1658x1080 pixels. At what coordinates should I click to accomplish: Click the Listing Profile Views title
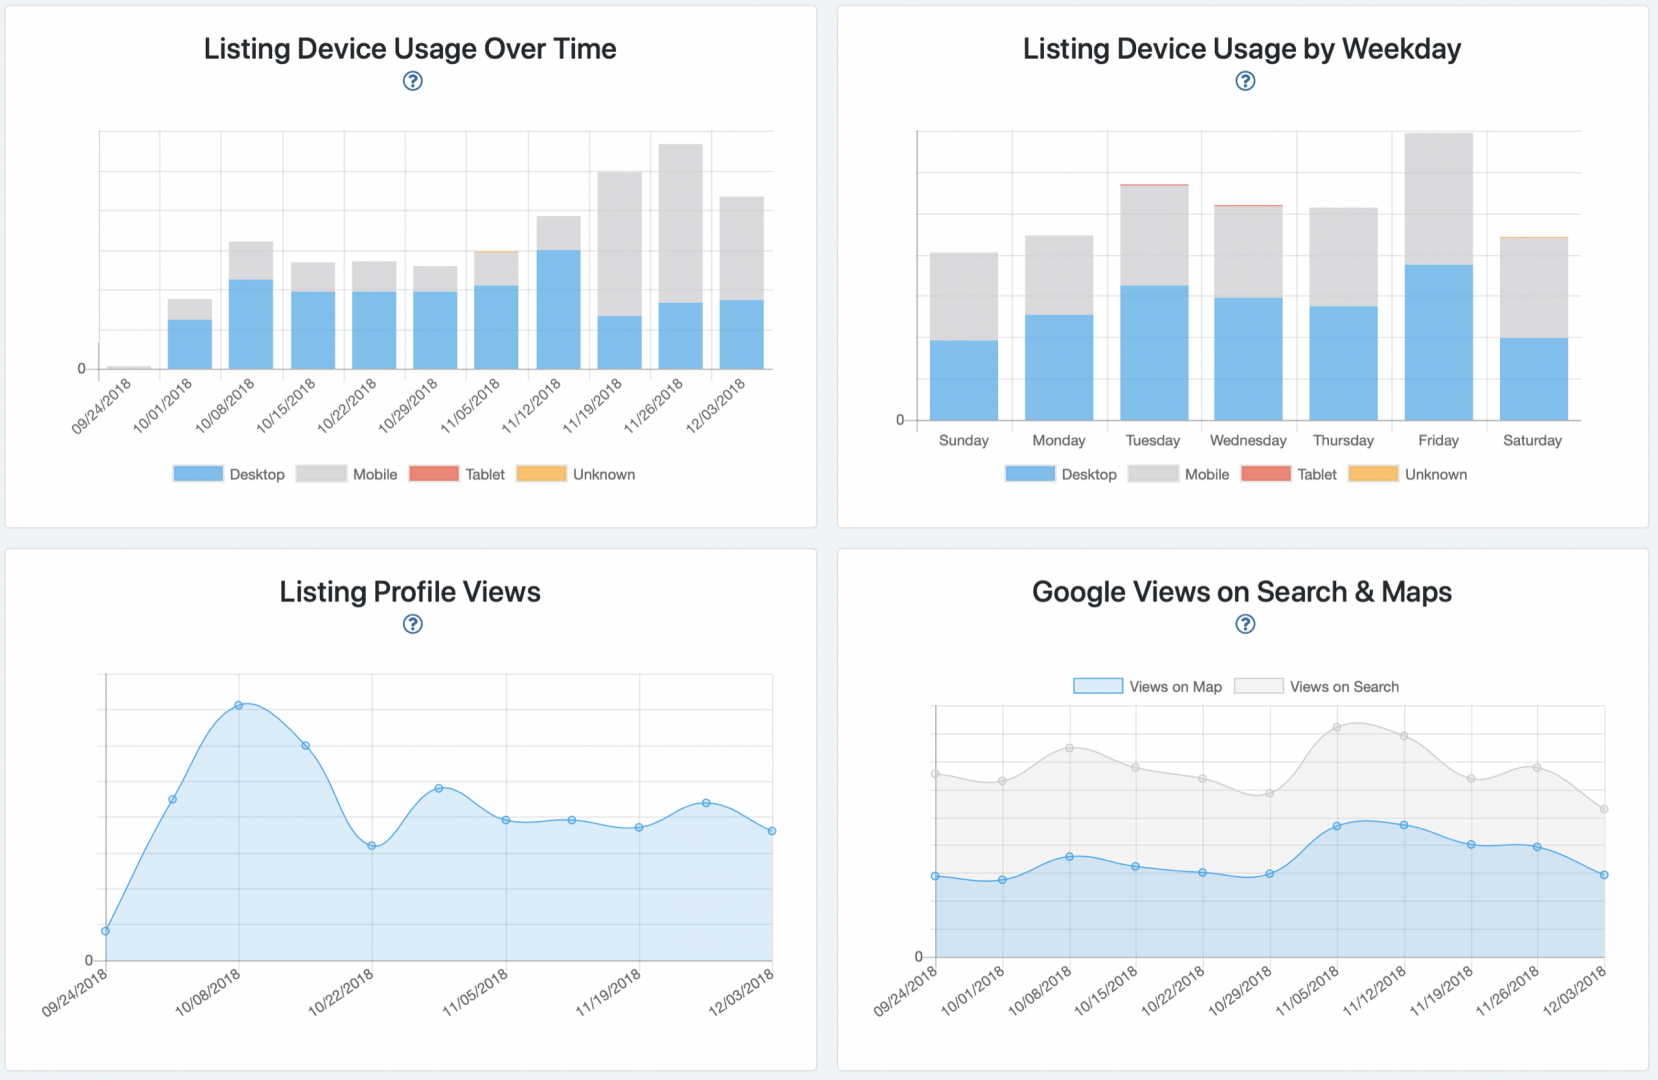[x=410, y=592]
